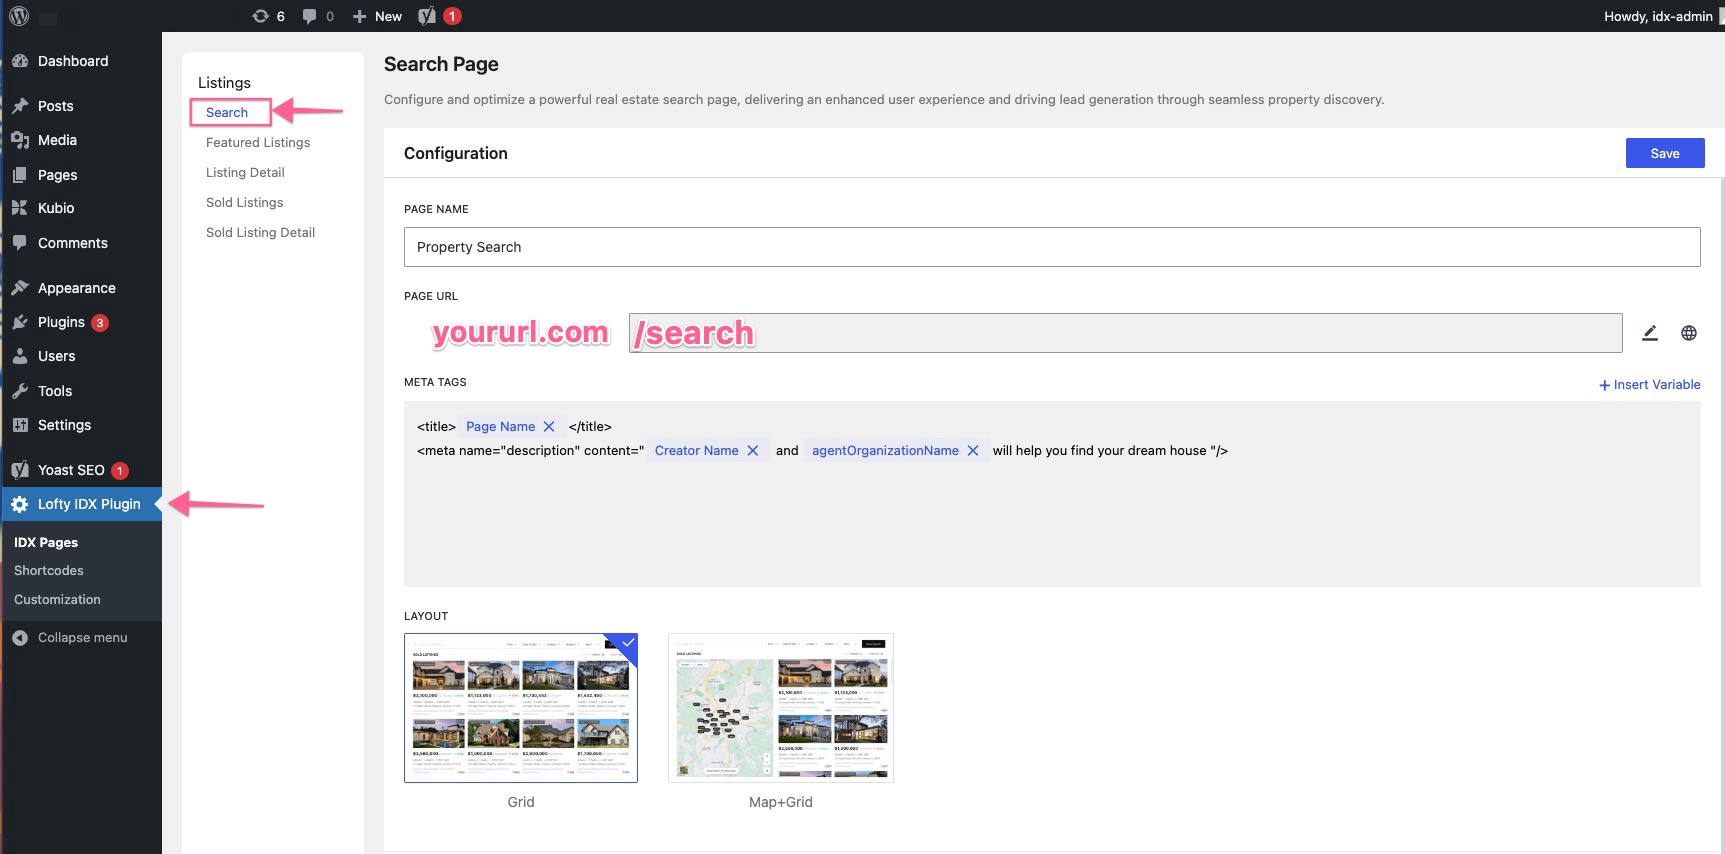Click the Yoast notification badge in admin bar
This screenshot has width=1725, height=854.
coord(452,16)
